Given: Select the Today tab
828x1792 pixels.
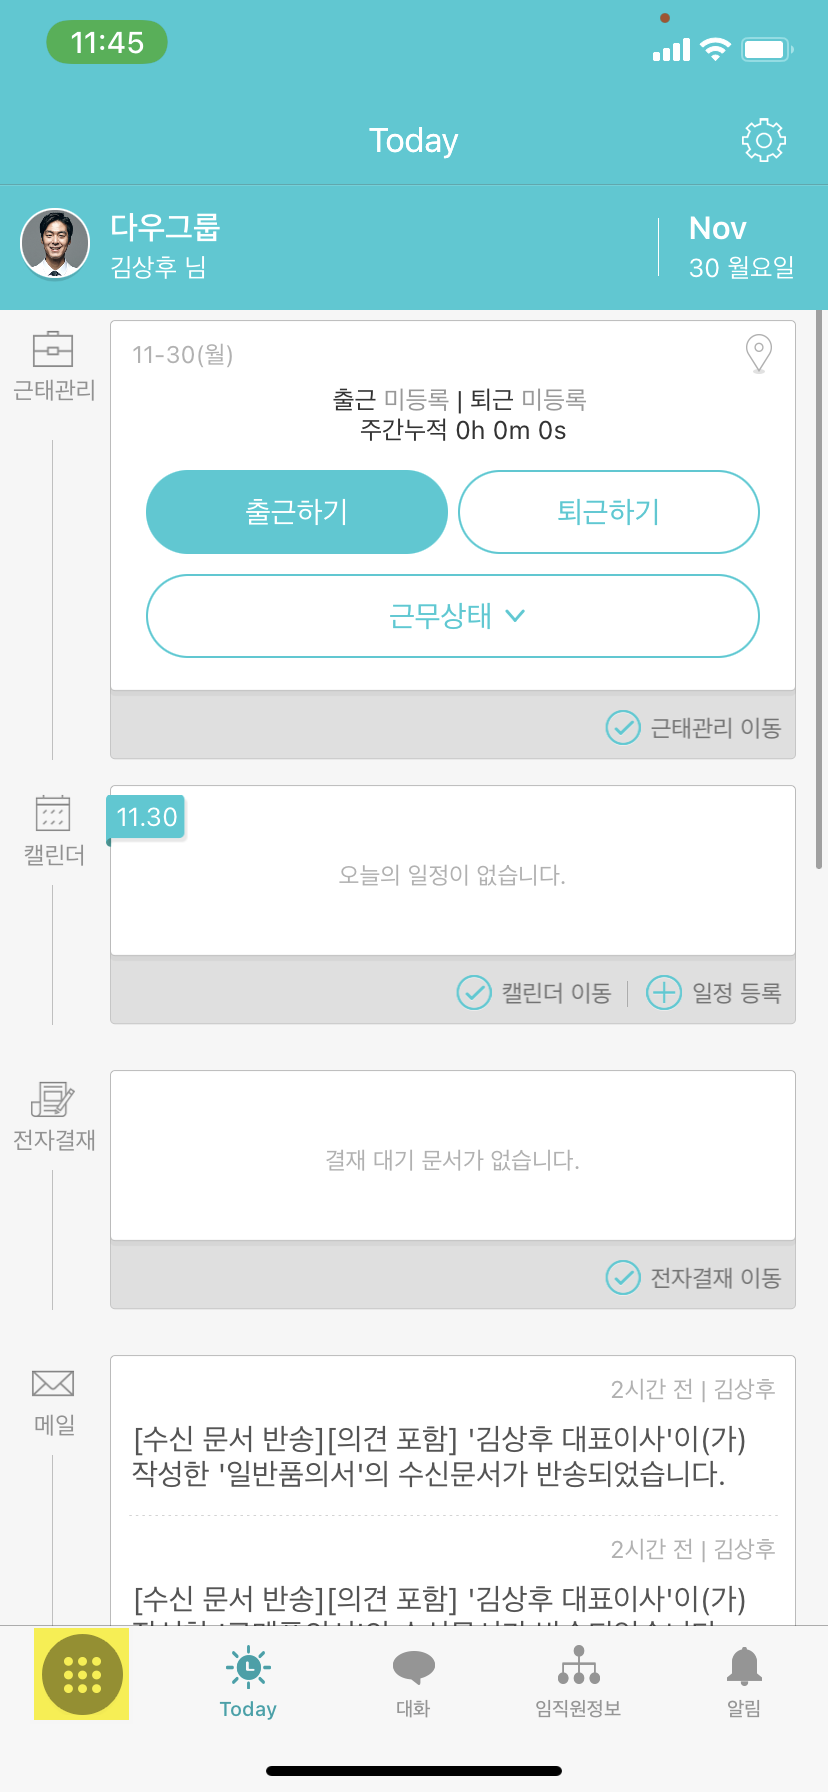Looking at the screenshot, I should (x=248, y=1678).
